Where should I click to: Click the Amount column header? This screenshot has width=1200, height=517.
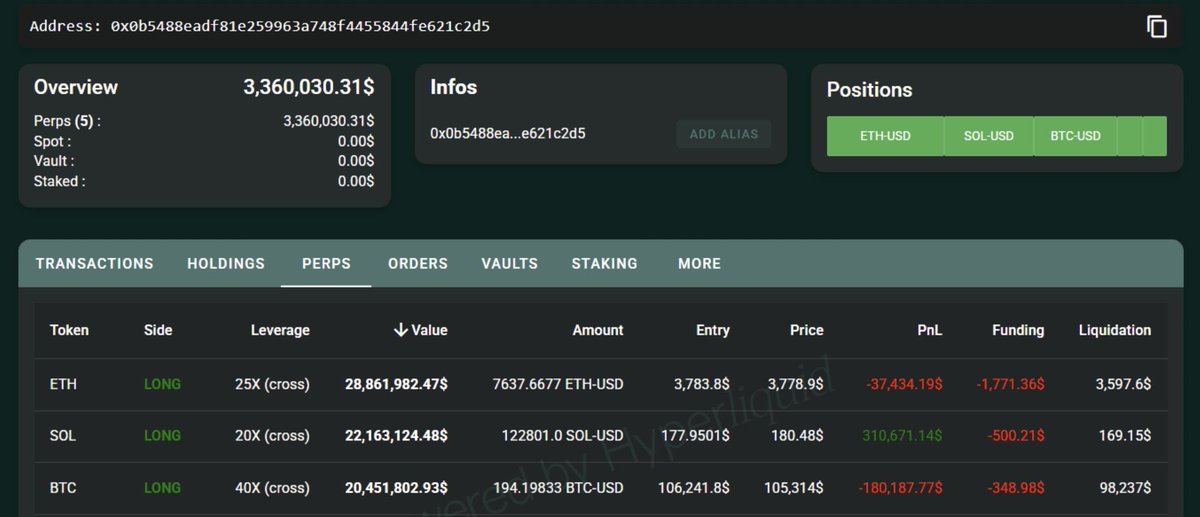point(598,330)
